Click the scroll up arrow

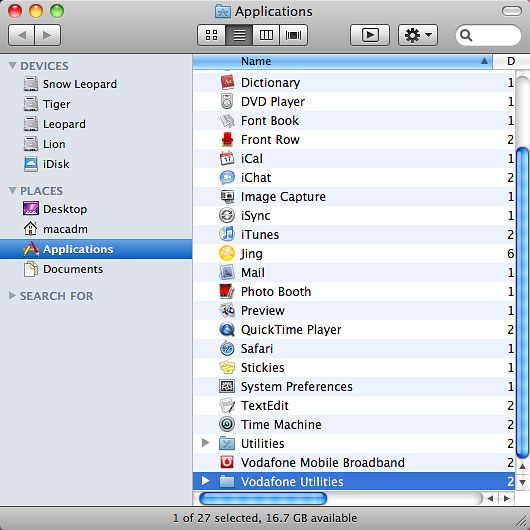(523, 466)
